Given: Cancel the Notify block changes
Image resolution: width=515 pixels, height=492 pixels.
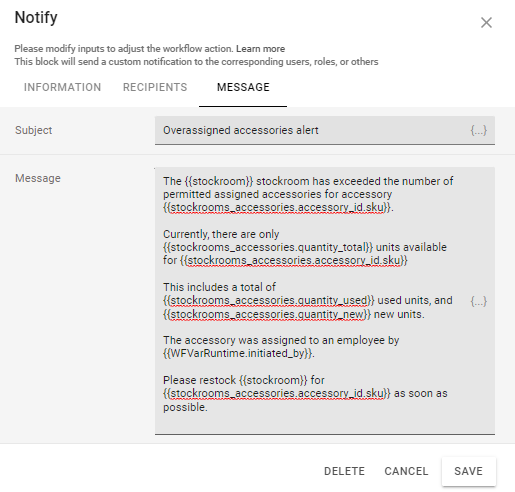Looking at the screenshot, I should pyautogui.click(x=406, y=471).
